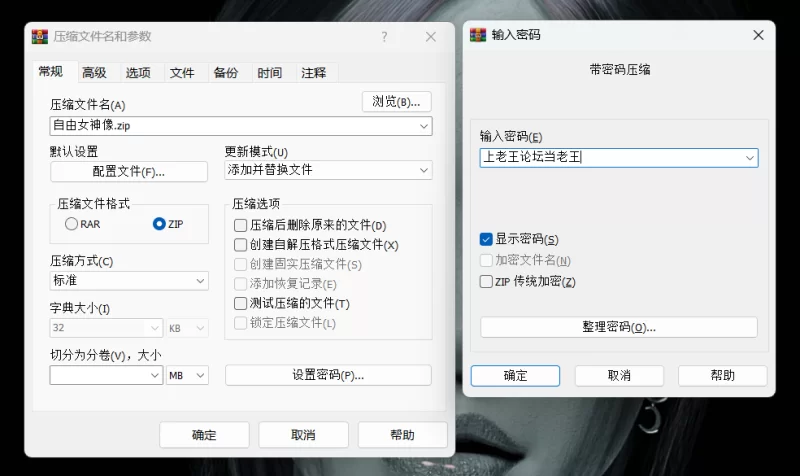Viewport: 800px width, 476px height.
Task: Toggle 创建固实压缩文件 checkbox
Action: 240,264
